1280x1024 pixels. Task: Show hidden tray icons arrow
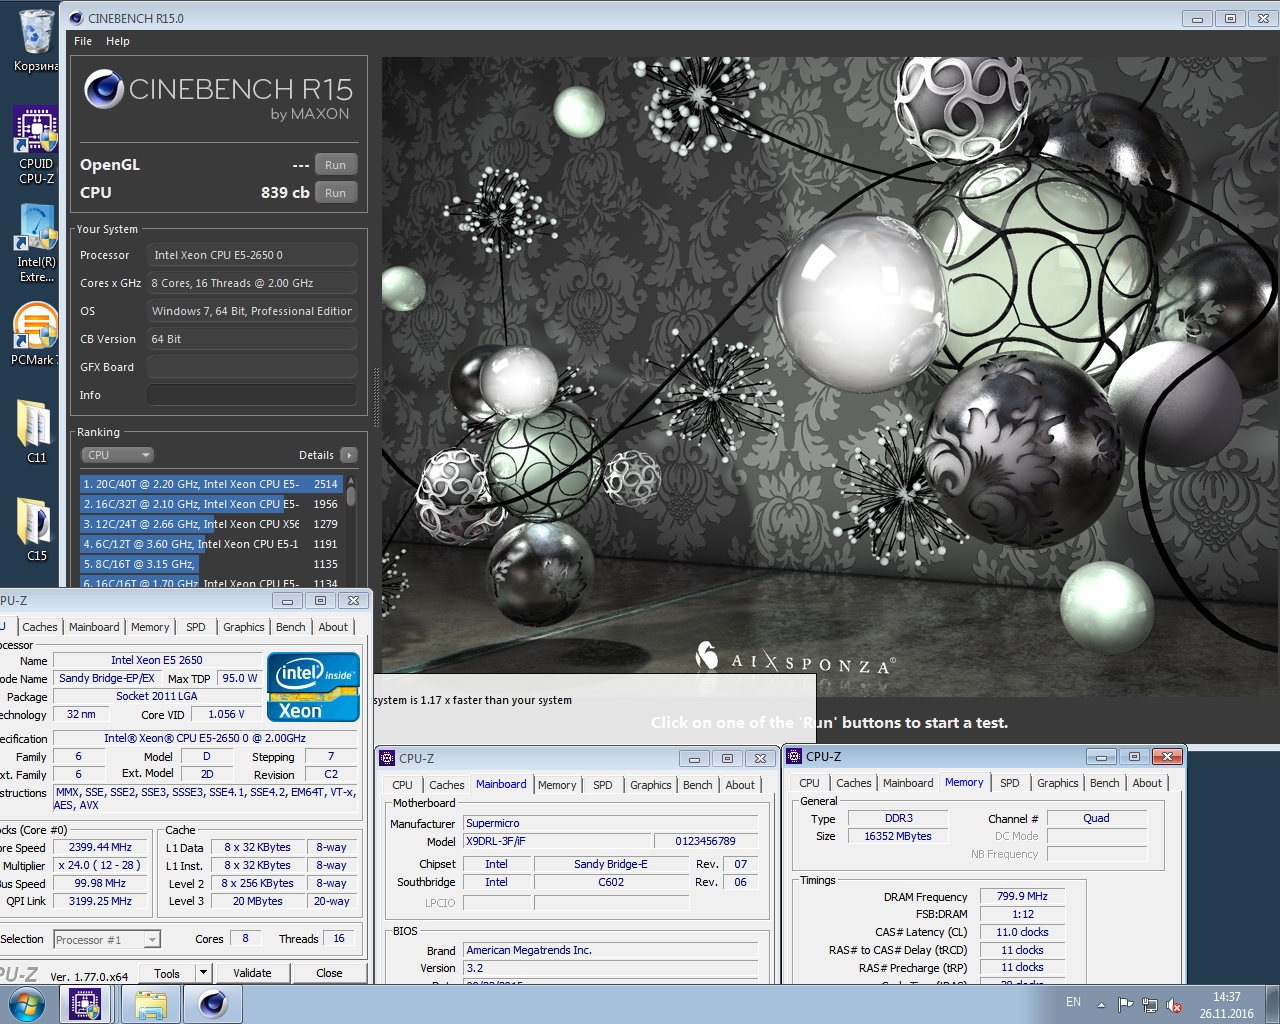[x=1101, y=1005]
